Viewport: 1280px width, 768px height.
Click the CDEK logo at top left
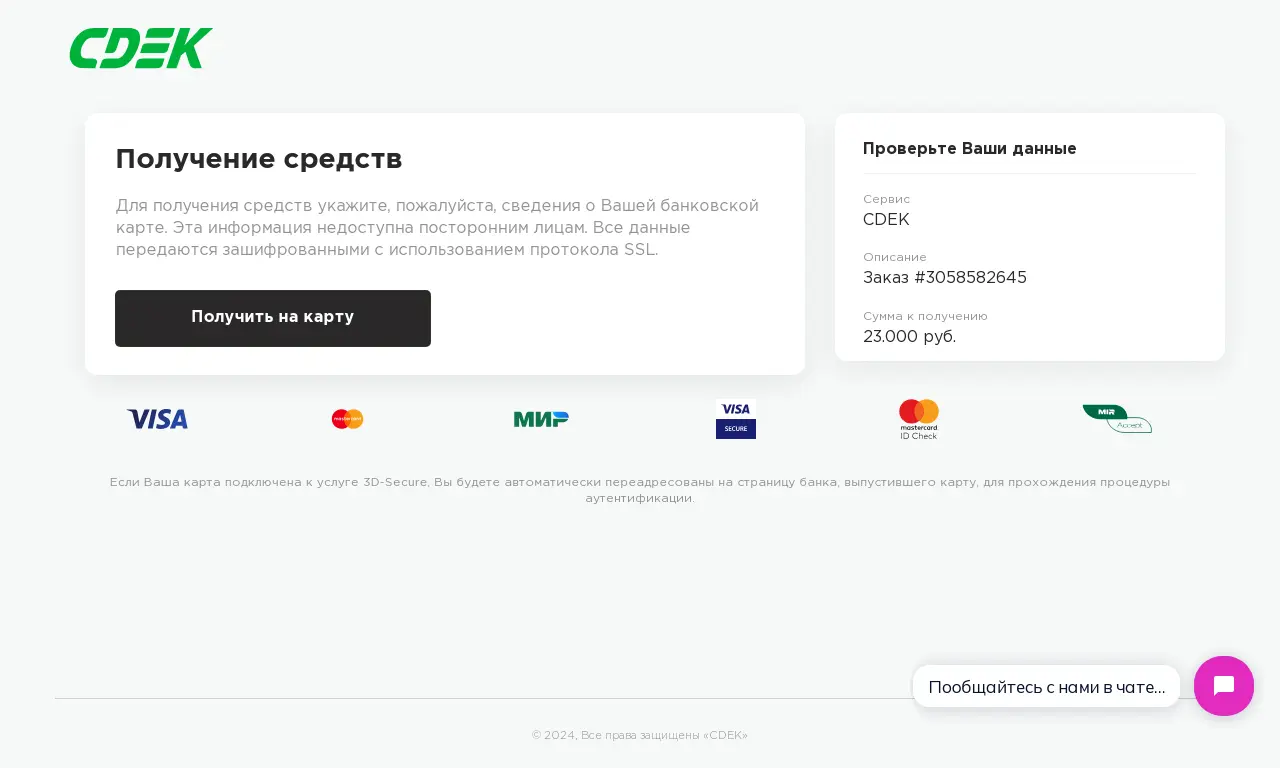[x=140, y=47]
